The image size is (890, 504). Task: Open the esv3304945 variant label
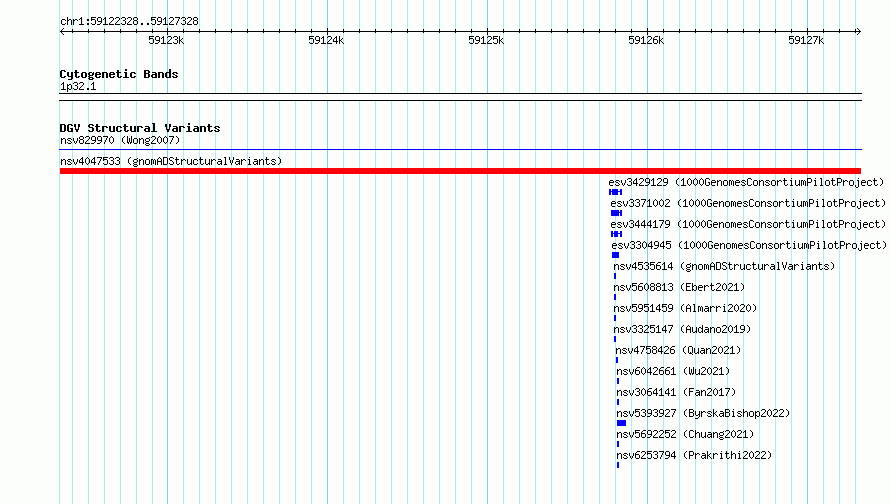click(x=749, y=245)
